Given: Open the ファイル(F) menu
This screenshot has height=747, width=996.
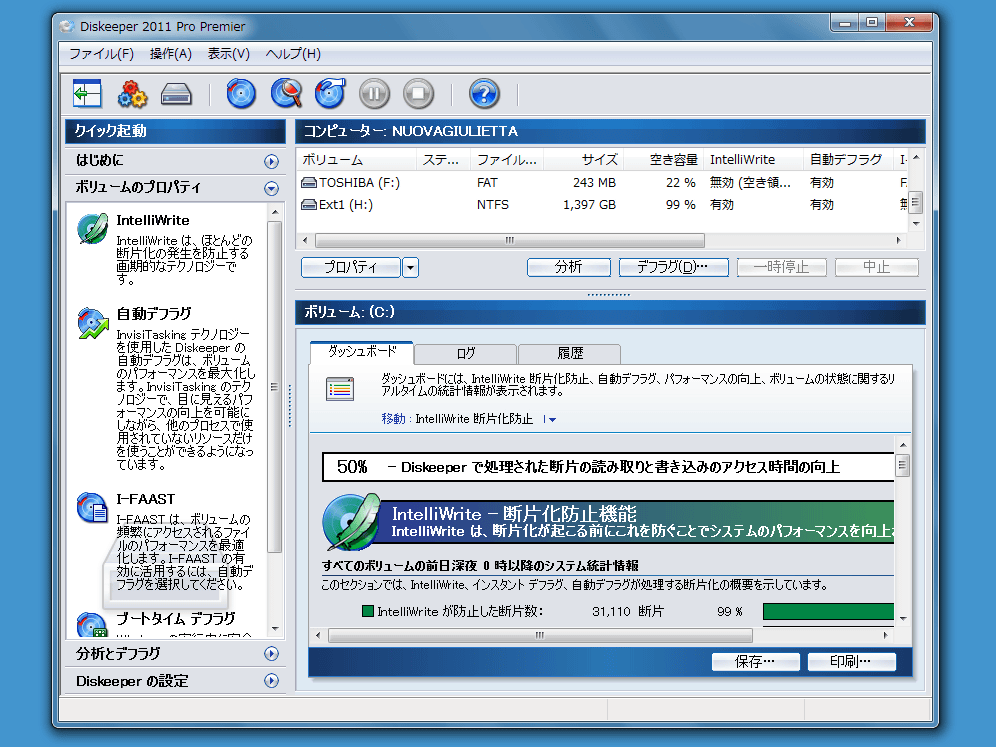Looking at the screenshot, I should [x=101, y=54].
